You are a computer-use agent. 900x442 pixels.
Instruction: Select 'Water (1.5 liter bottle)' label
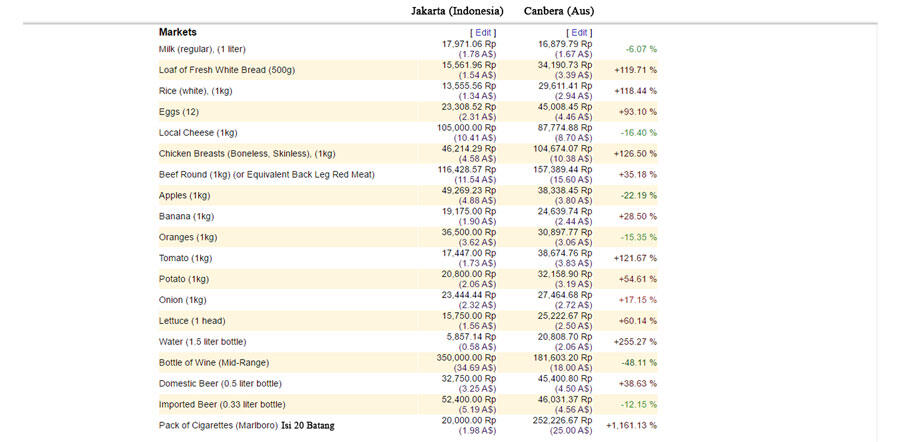(203, 342)
